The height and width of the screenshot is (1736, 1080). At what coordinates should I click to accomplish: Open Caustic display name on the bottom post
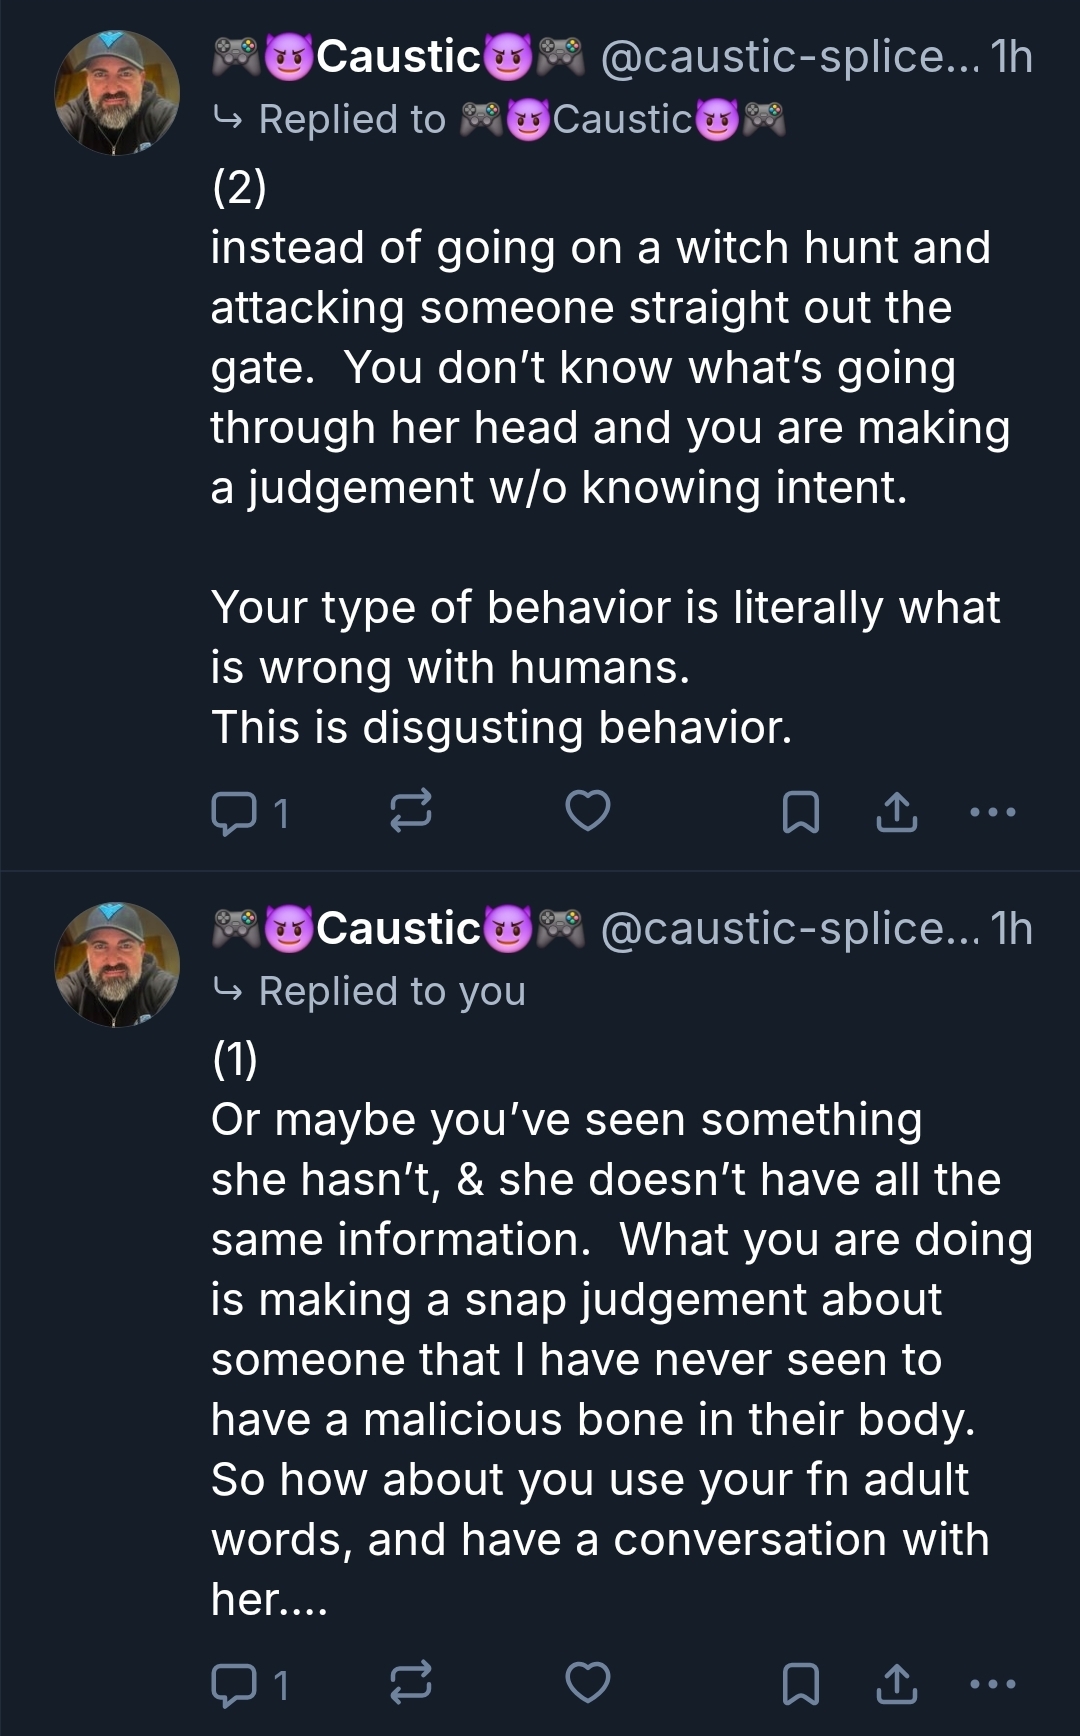[398, 929]
